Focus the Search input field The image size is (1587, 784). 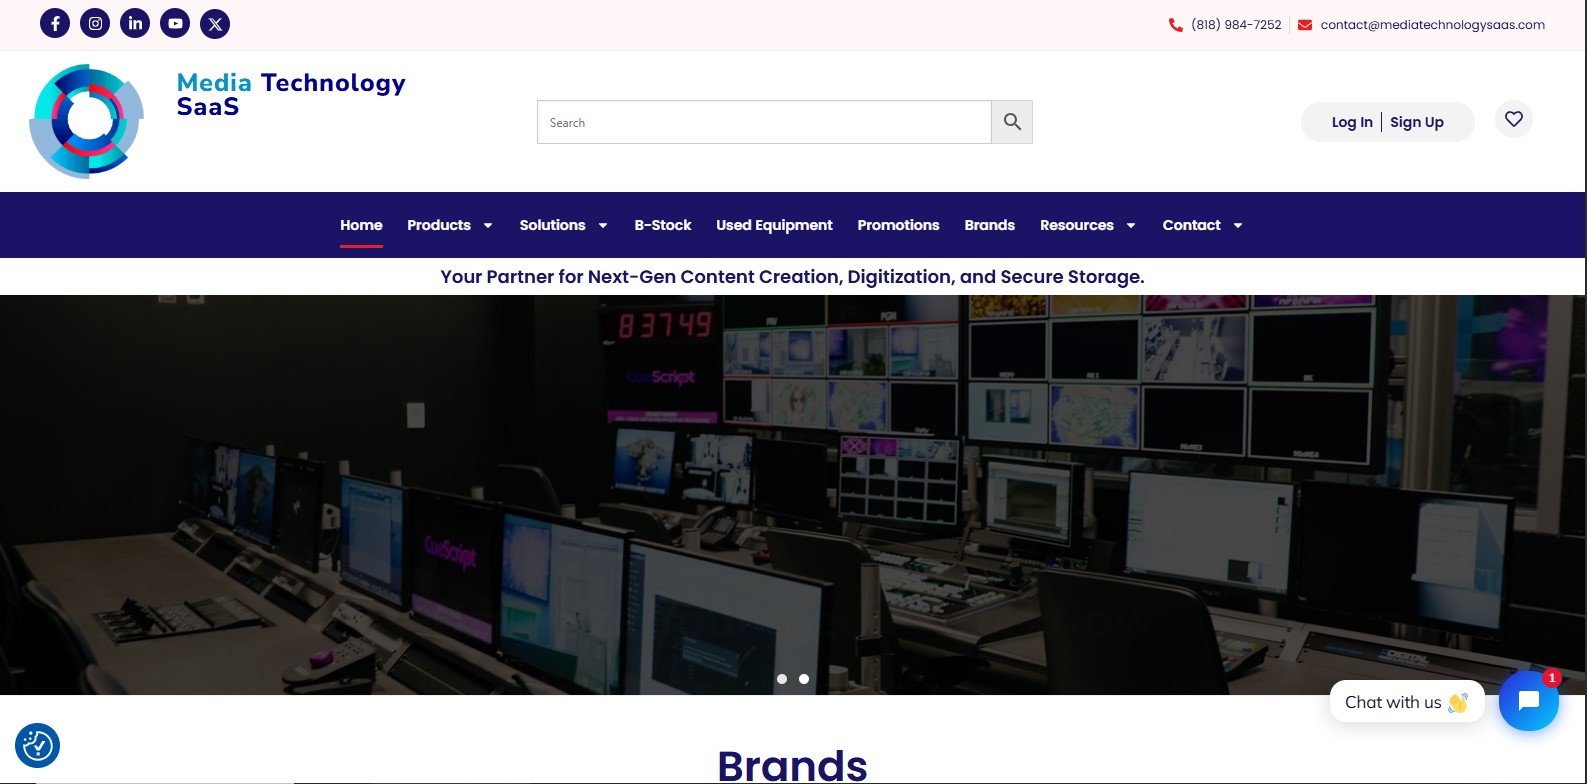pos(764,122)
